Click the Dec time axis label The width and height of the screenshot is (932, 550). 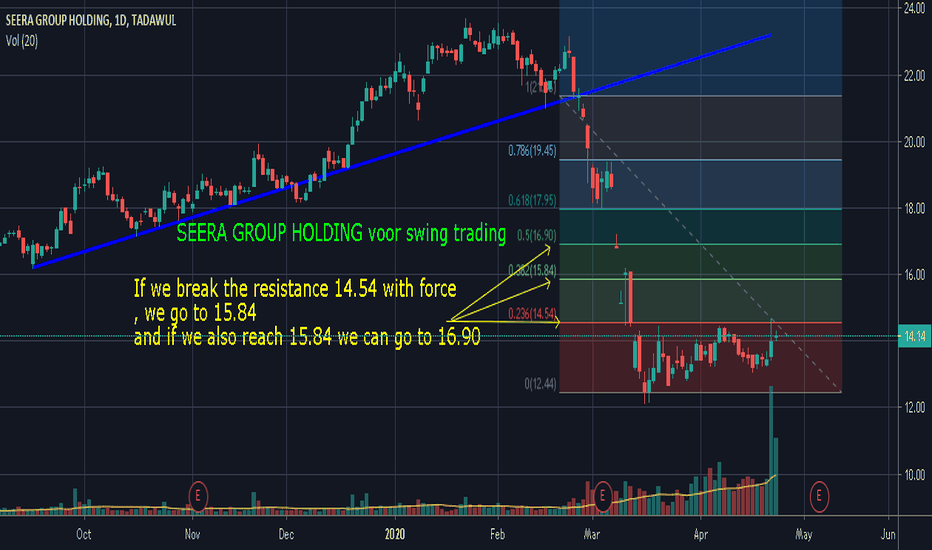pos(286,534)
